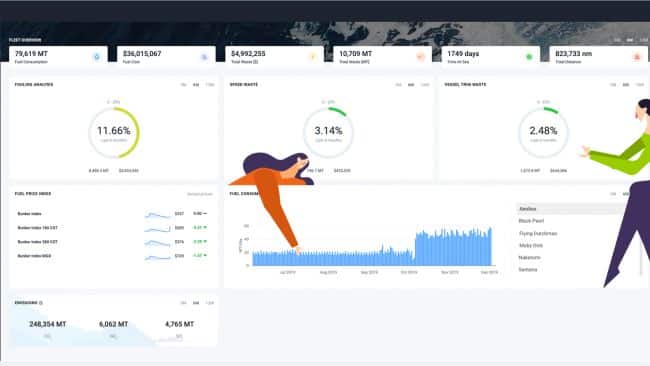Open the Bunker Index sparkline chart
The width and height of the screenshot is (650, 366).
(x=158, y=214)
